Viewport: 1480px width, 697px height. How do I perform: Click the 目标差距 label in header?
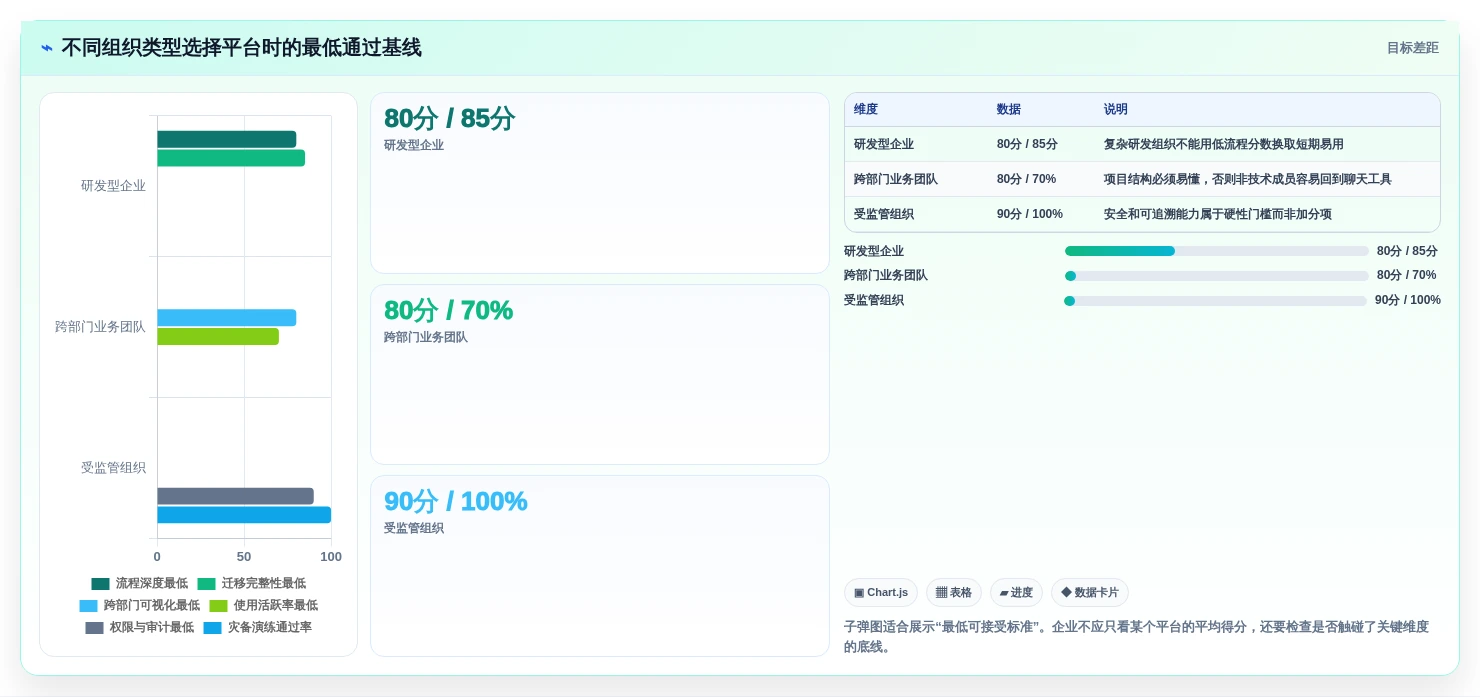click(x=1412, y=48)
